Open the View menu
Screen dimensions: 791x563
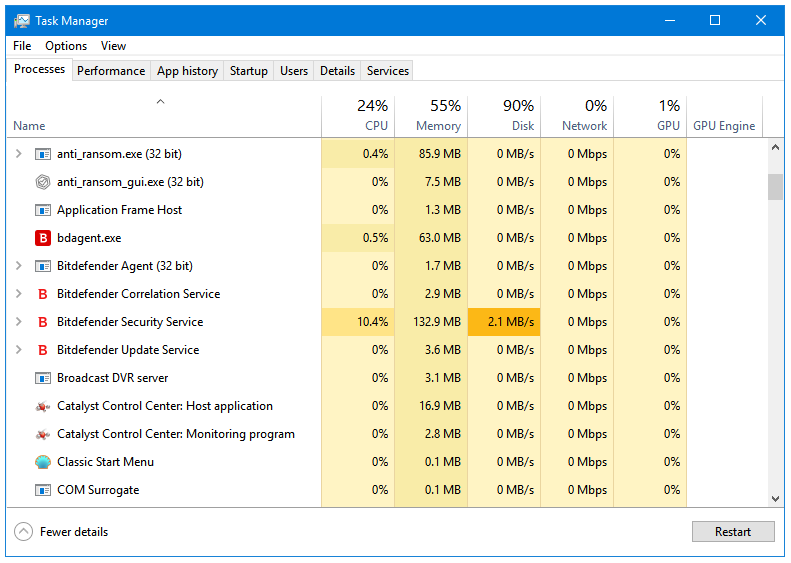tap(113, 46)
